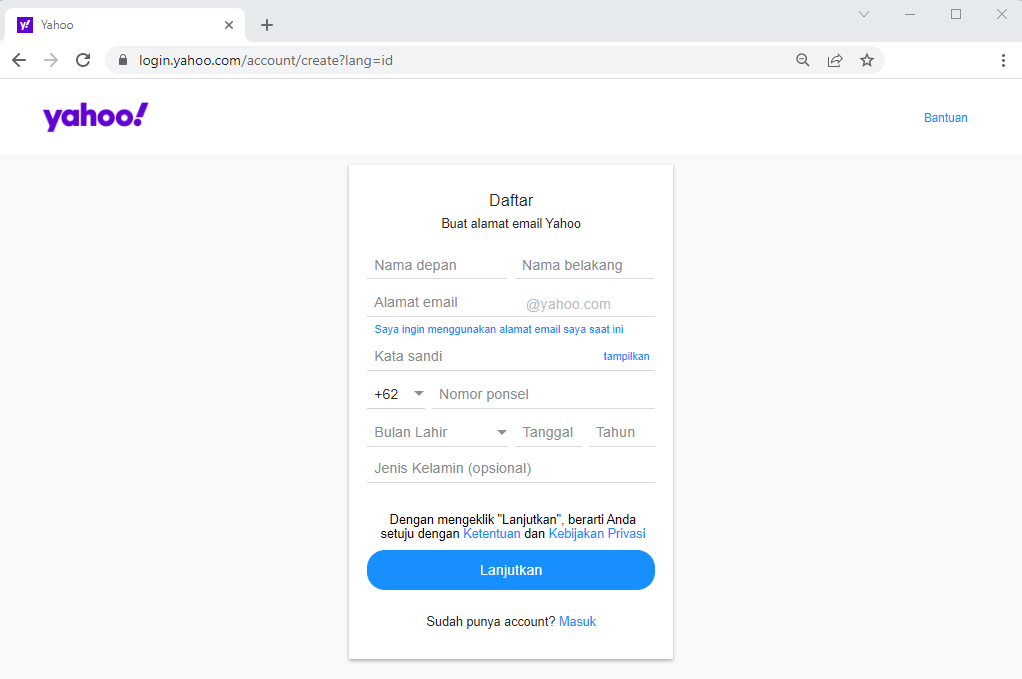Open the Bulan Lahir month dropdown

click(x=438, y=431)
